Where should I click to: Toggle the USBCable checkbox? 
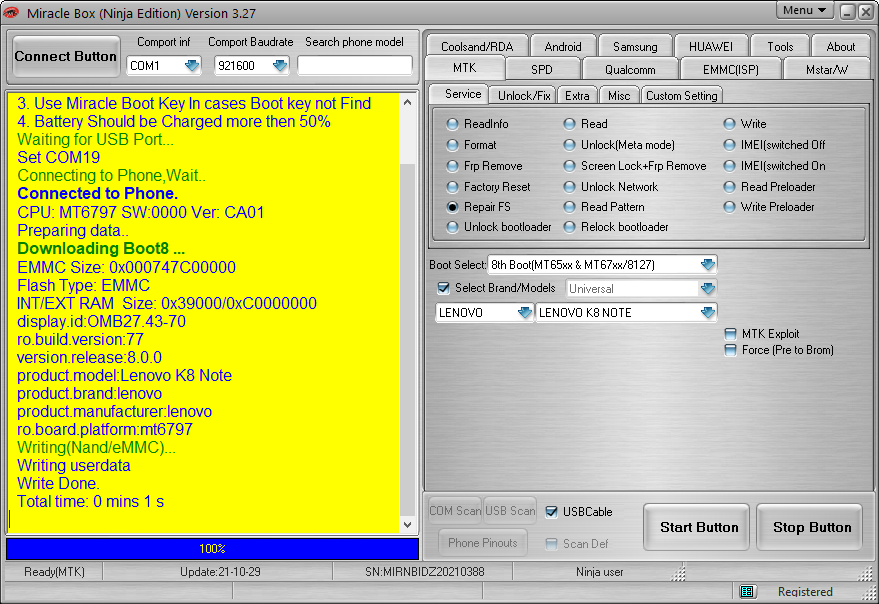pos(552,511)
